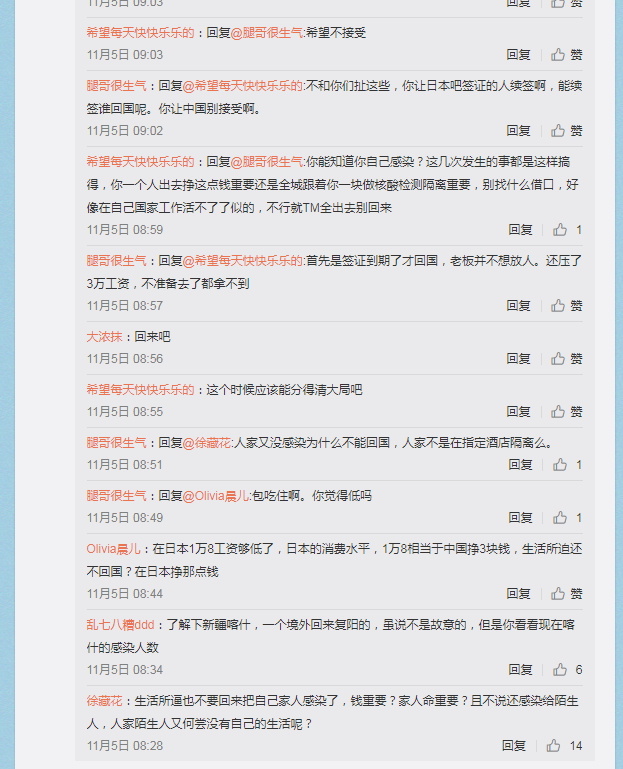Screen dimensions: 623x769
Task: Click @腿哥很生气 mention in 希望不接受 comment
Action: tap(267, 33)
